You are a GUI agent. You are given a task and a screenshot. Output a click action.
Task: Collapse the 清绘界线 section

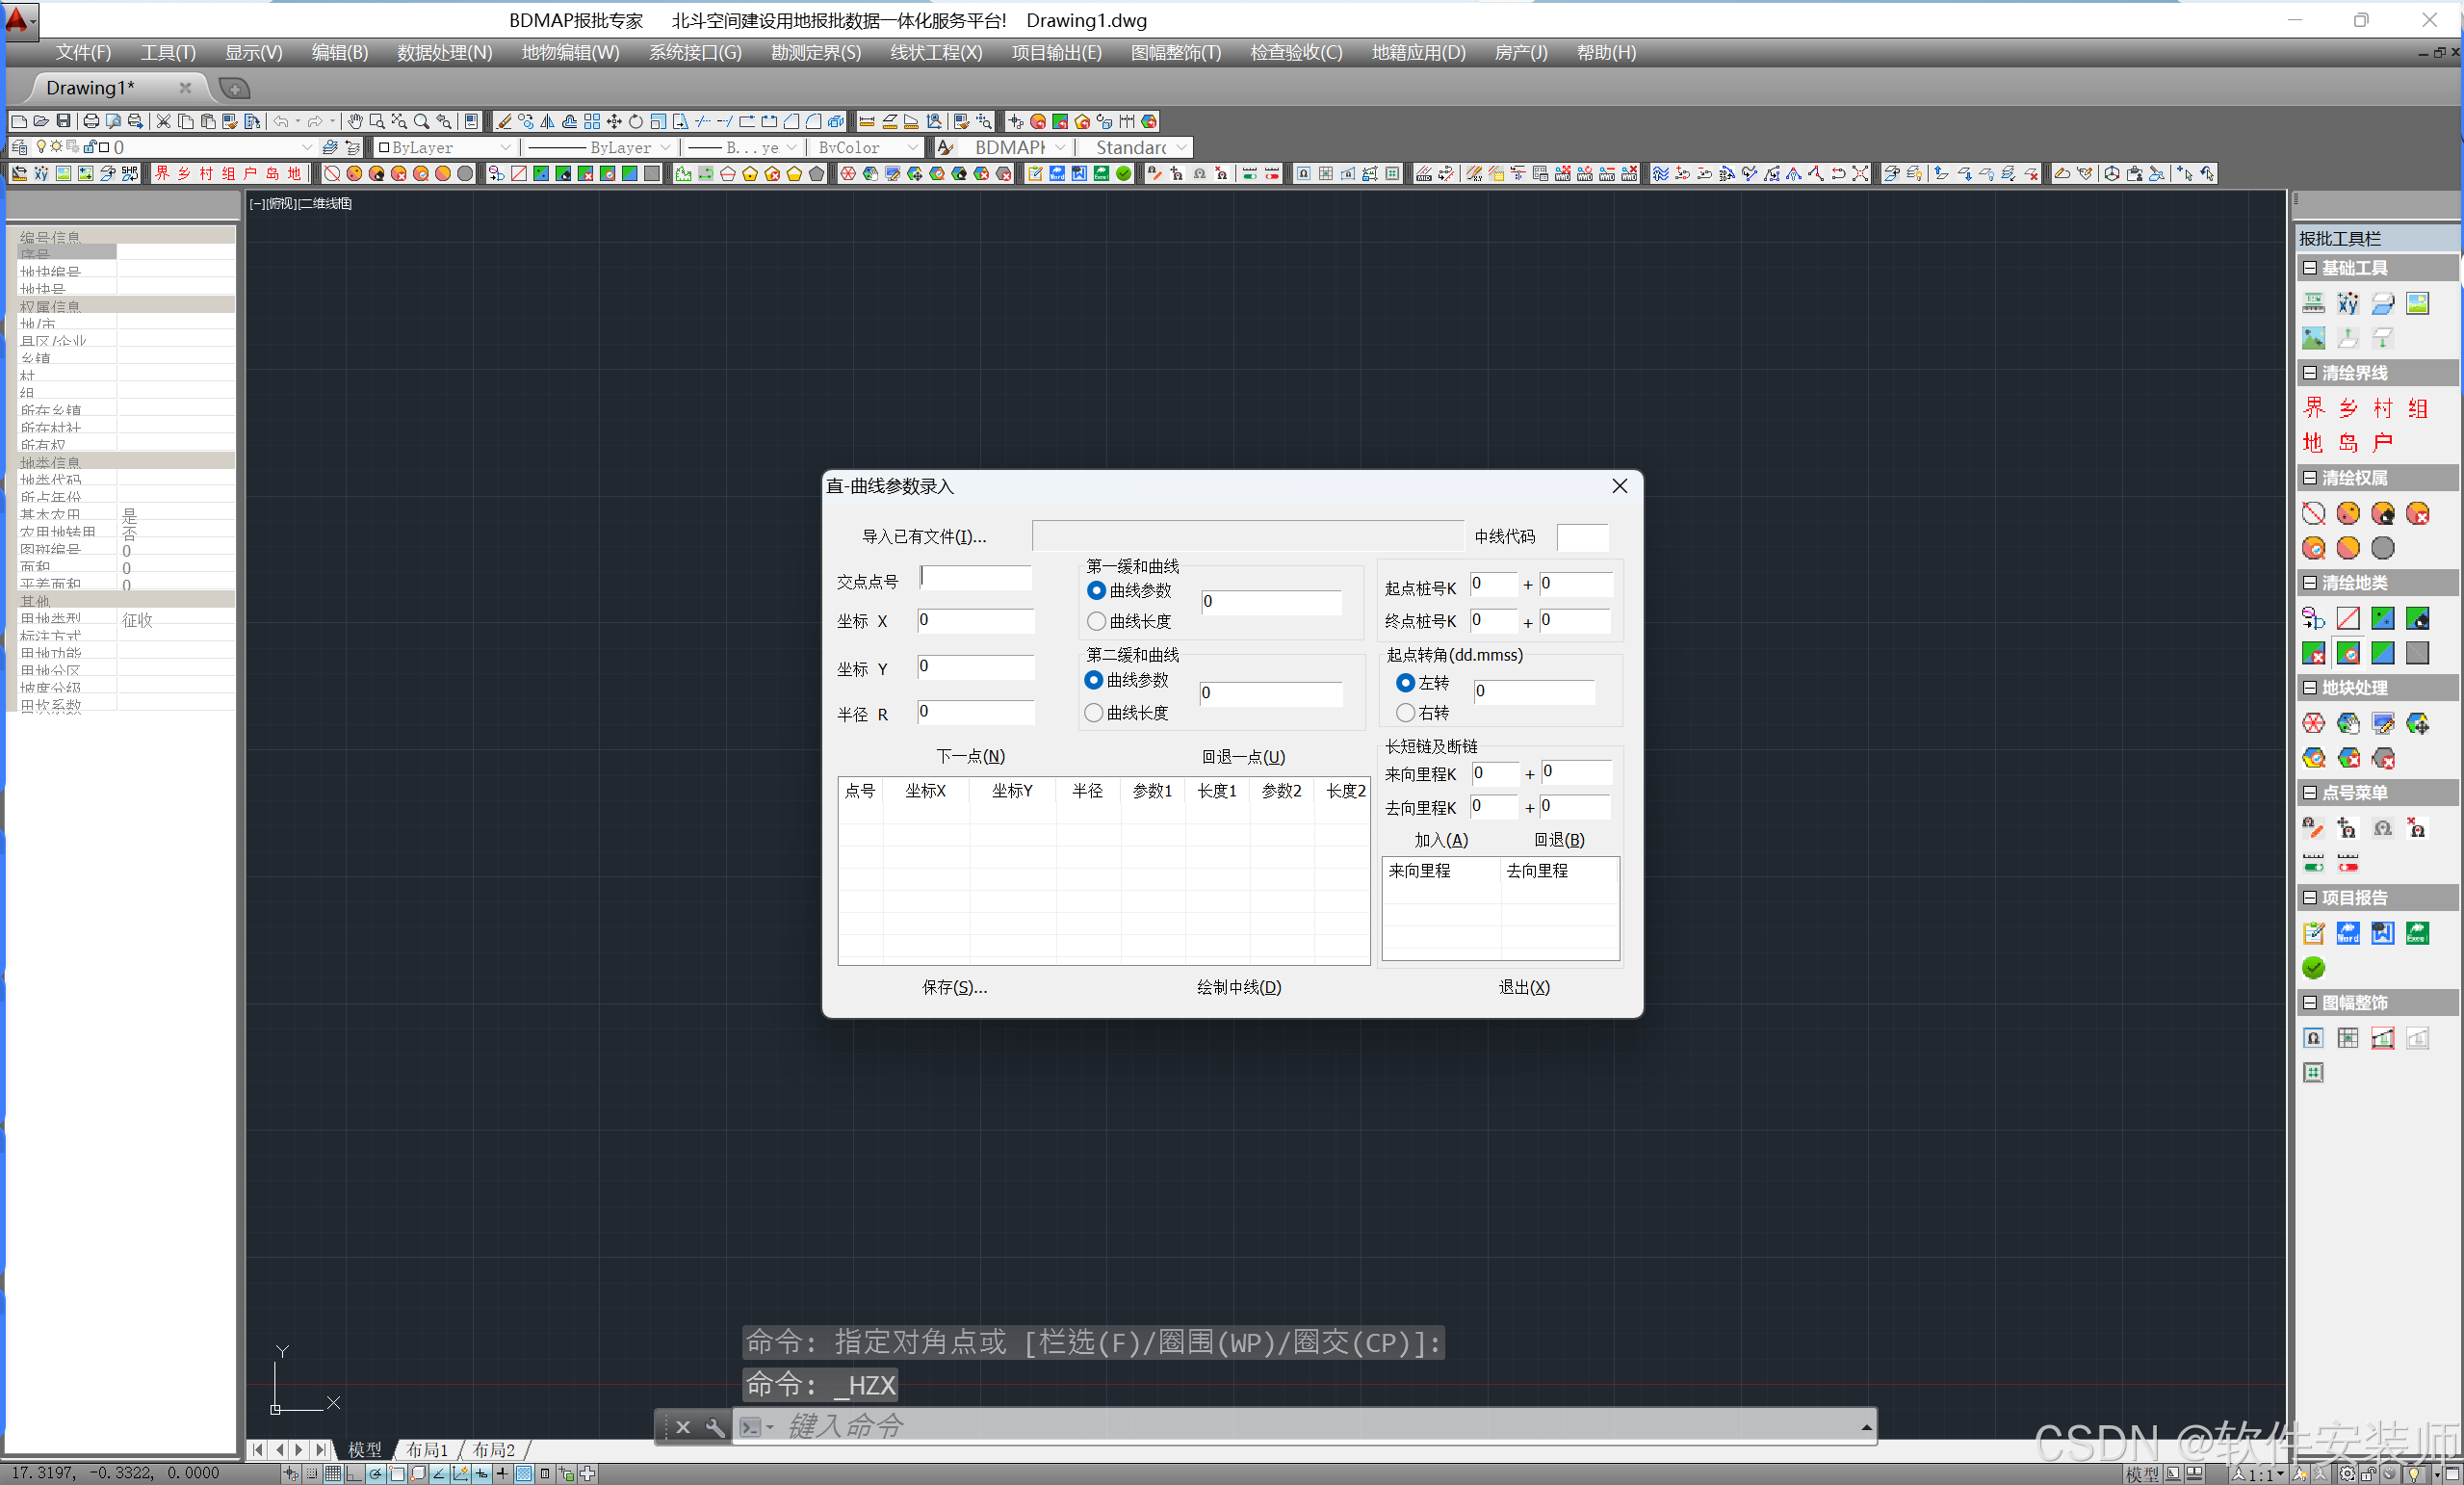click(2310, 373)
